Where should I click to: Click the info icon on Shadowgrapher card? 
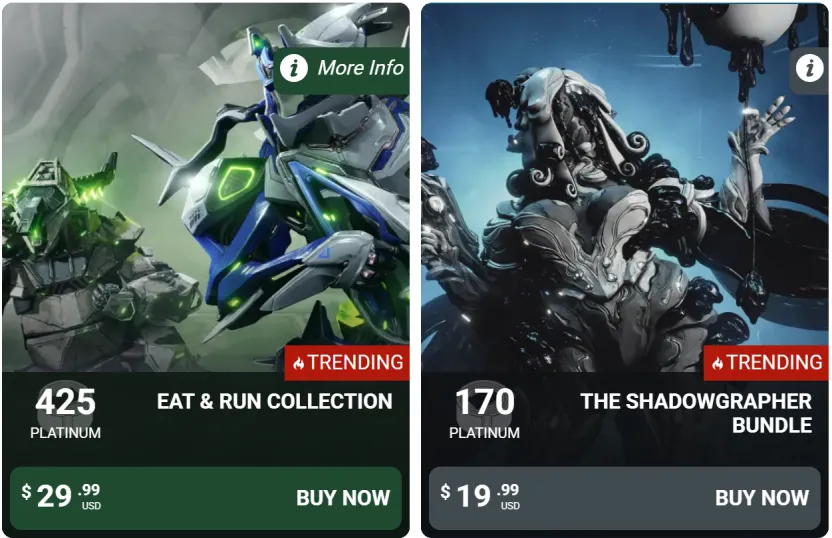(810, 68)
